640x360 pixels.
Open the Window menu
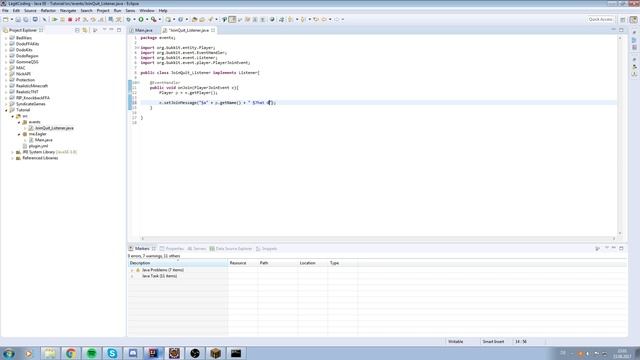(147, 11)
